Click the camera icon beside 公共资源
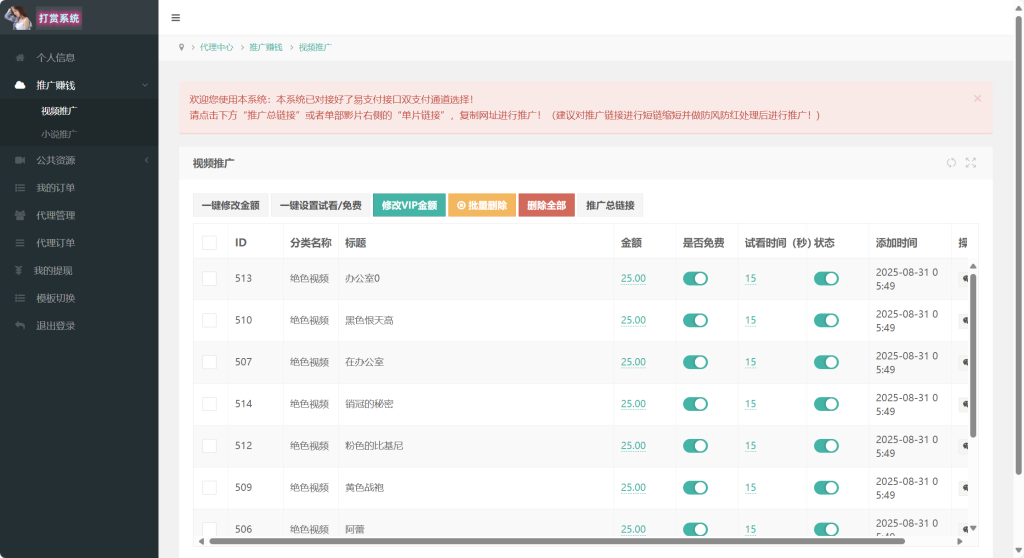 coord(20,160)
